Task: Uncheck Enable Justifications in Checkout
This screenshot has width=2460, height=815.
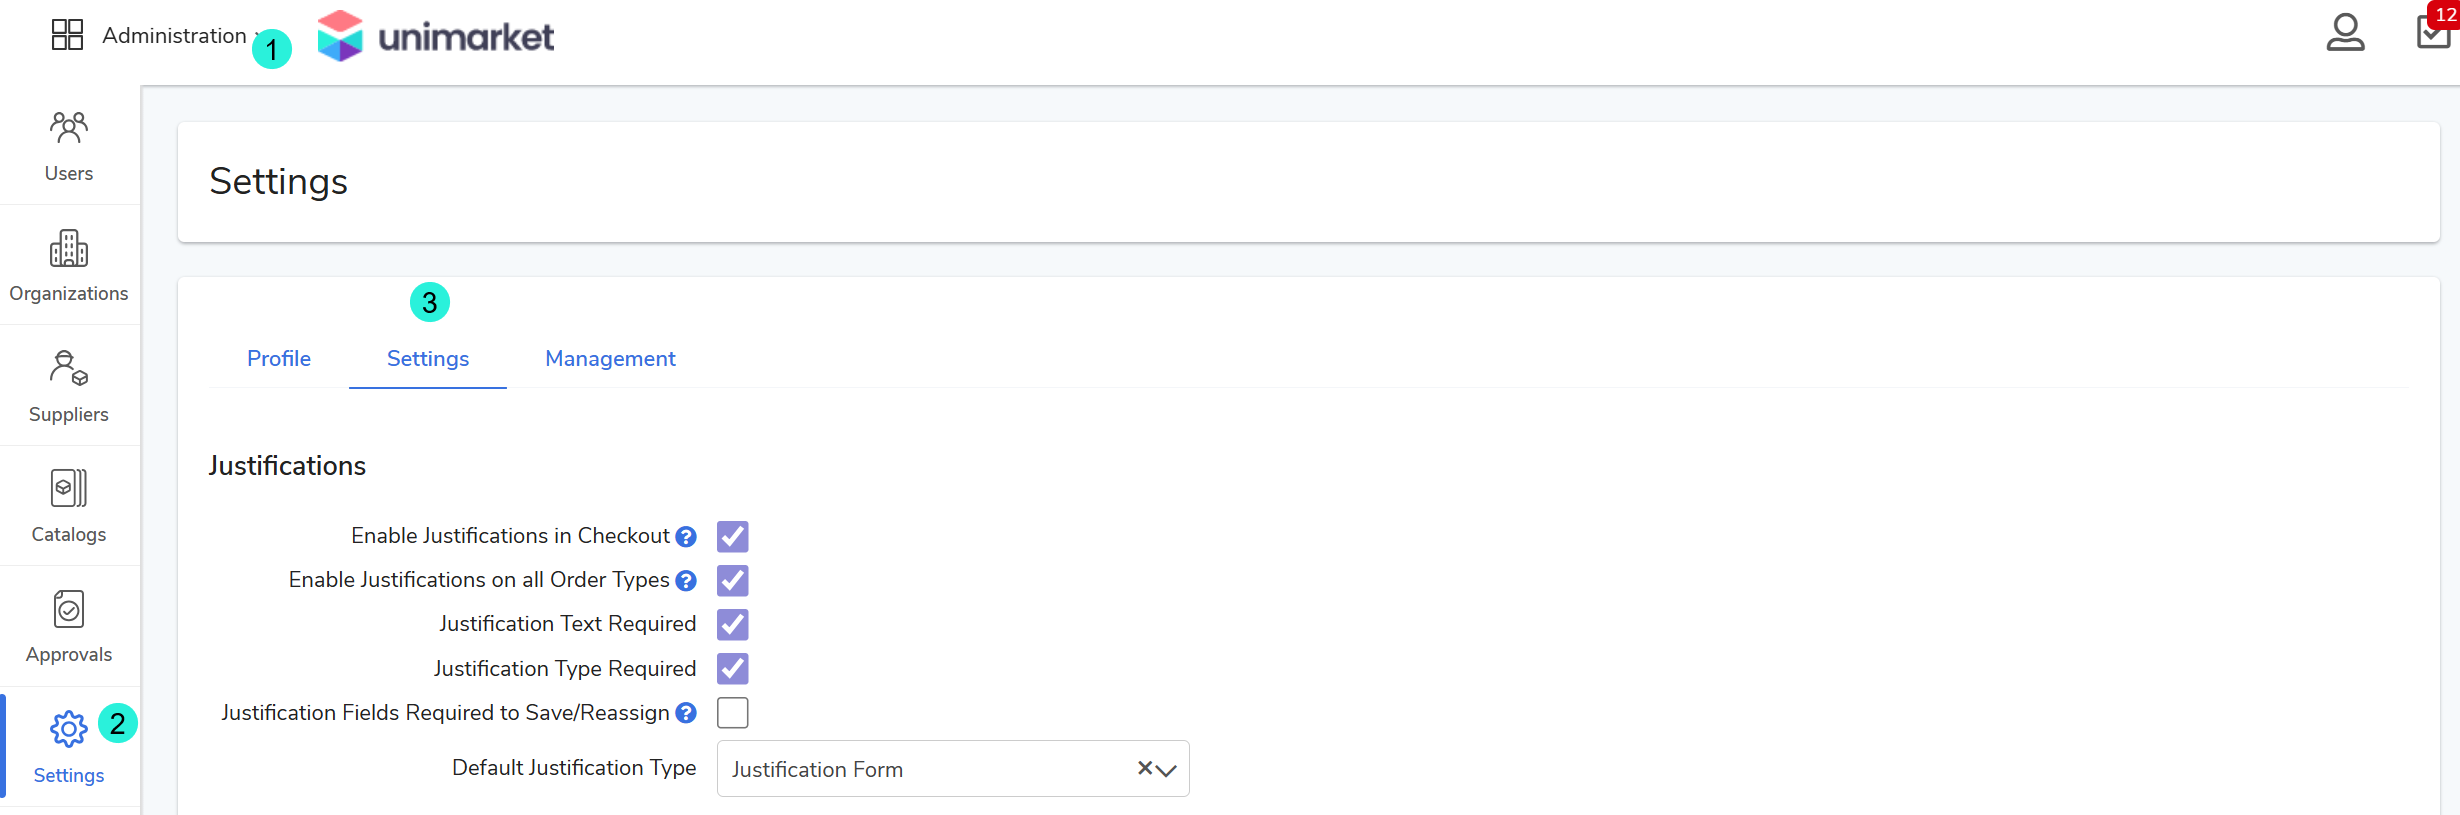Action: [732, 537]
